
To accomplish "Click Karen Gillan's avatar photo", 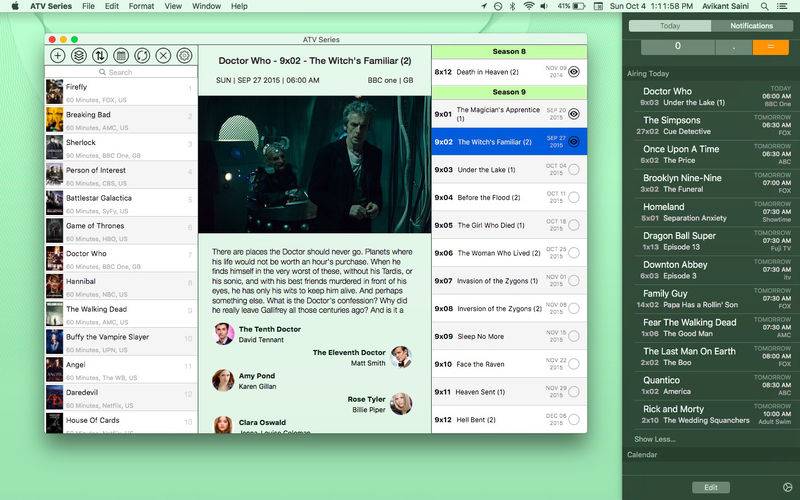I will click(x=223, y=380).
